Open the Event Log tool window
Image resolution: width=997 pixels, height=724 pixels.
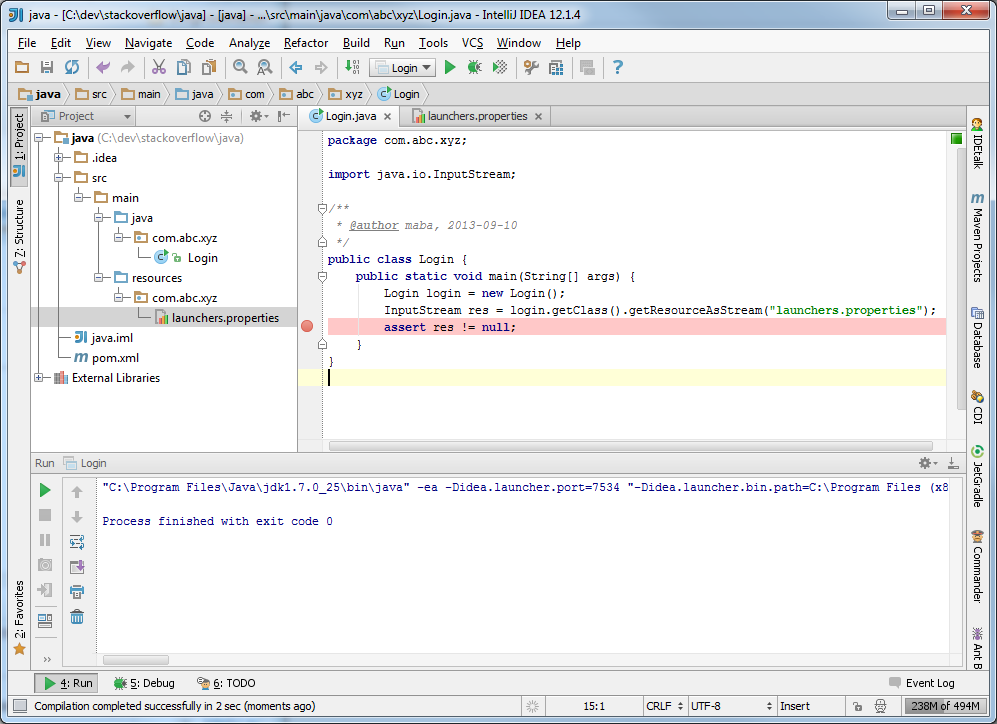[x=921, y=683]
